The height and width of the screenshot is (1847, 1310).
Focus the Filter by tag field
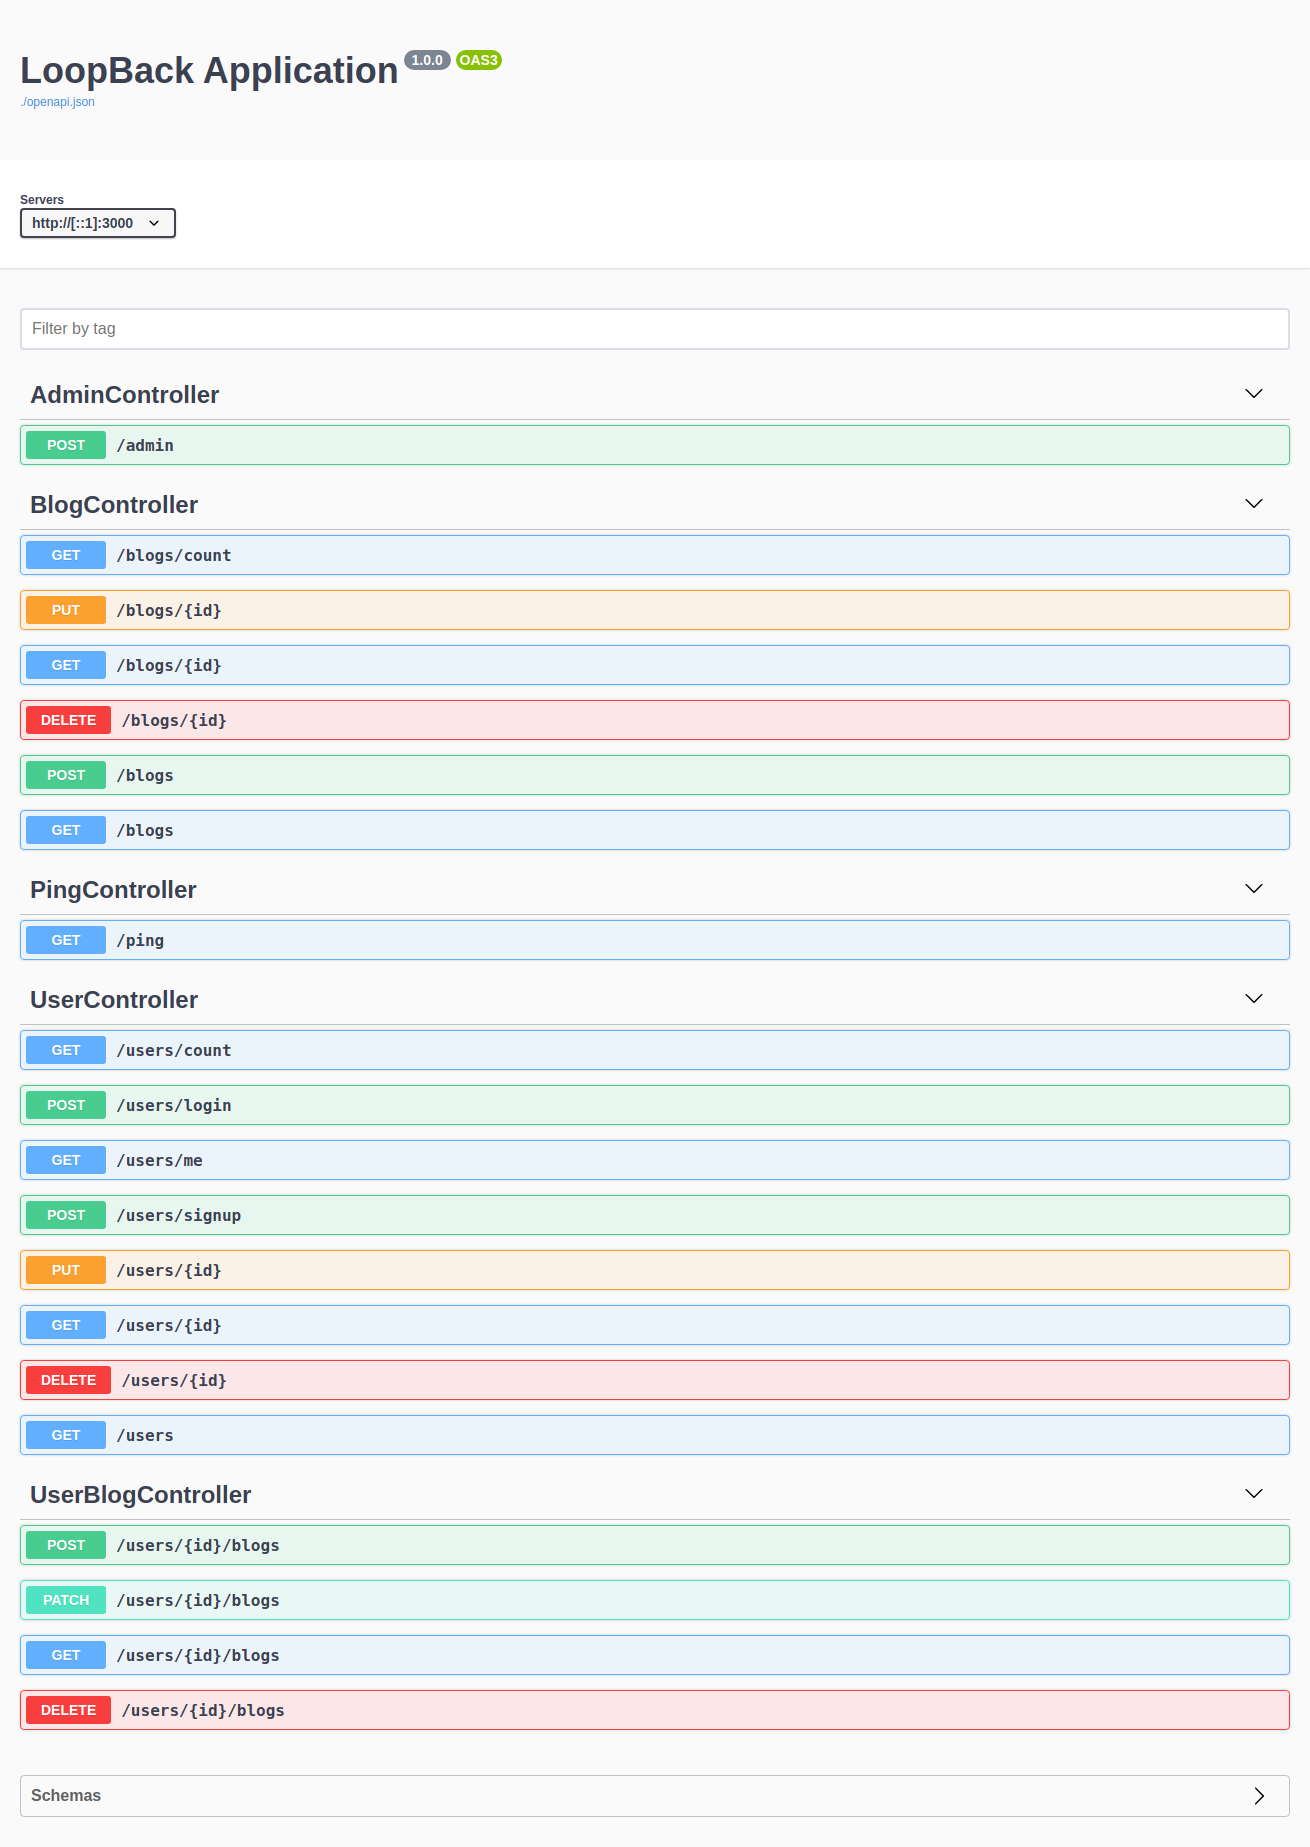(655, 329)
